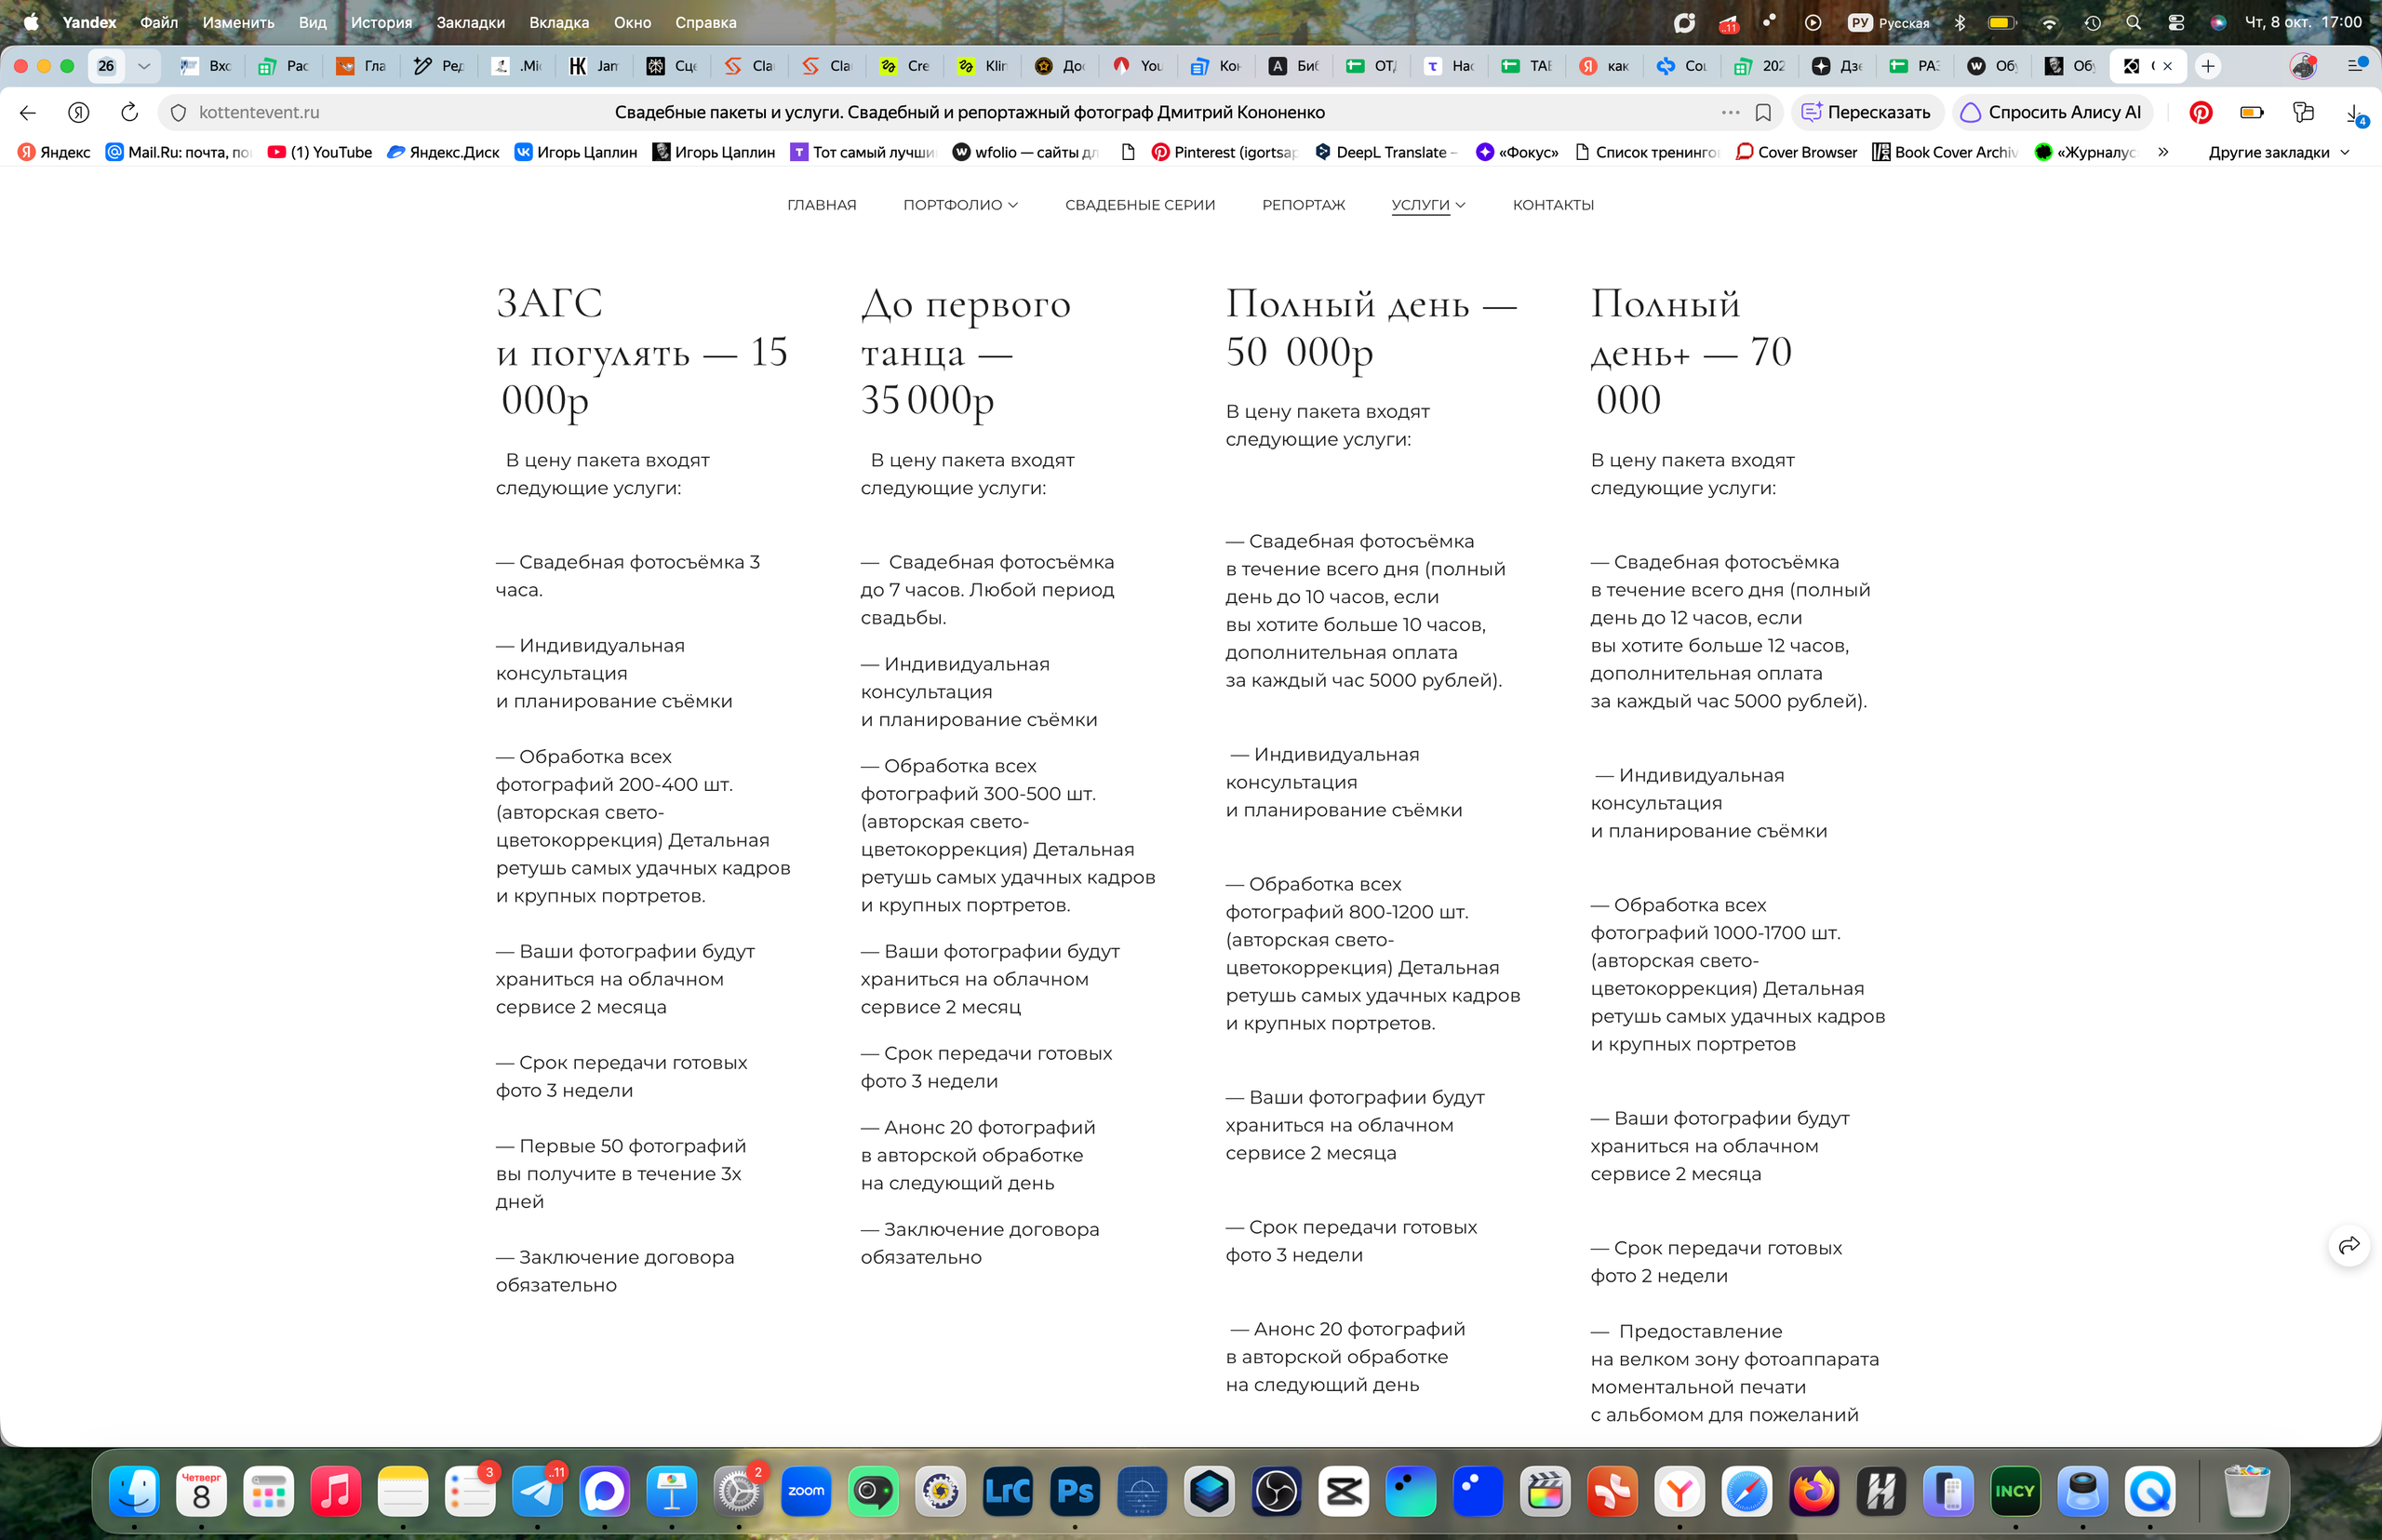Viewport: 2382px width, 1540px height.
Task: Go back with the browser back arrow
Action: [28, 112]
